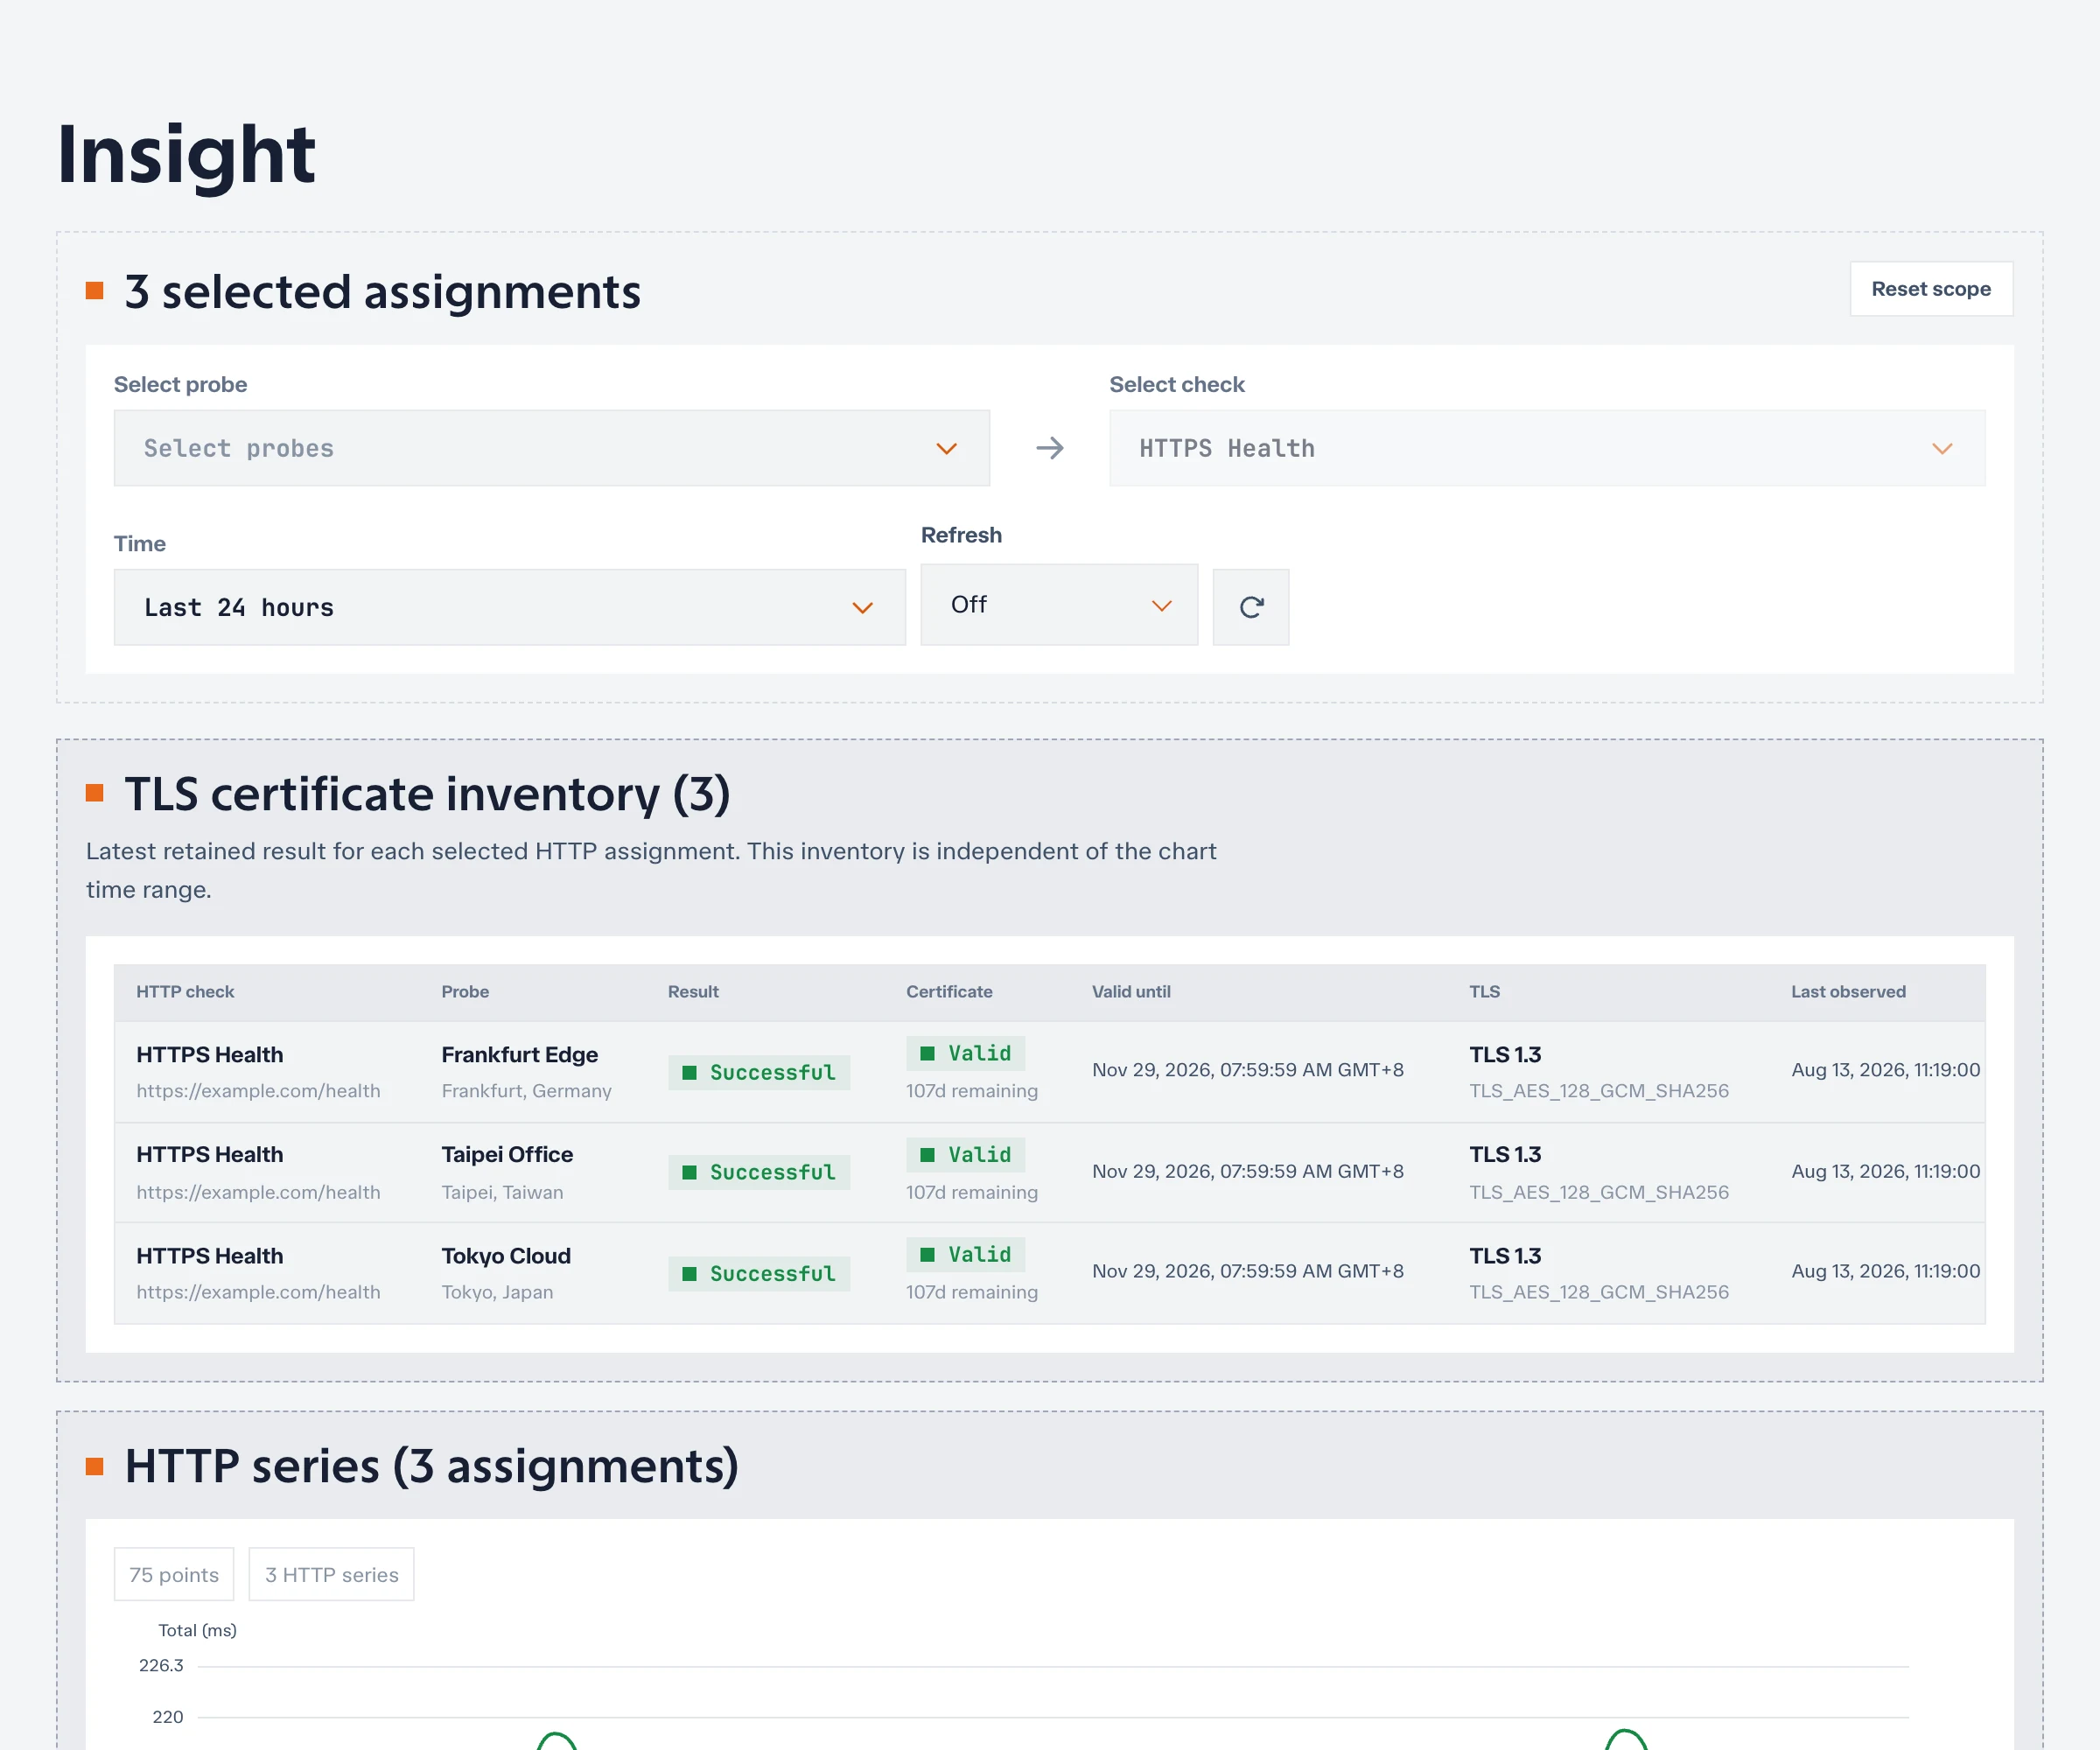2100x1750 pixels.
Task: Click the Last observed column header
Action: coord(1848,992)
